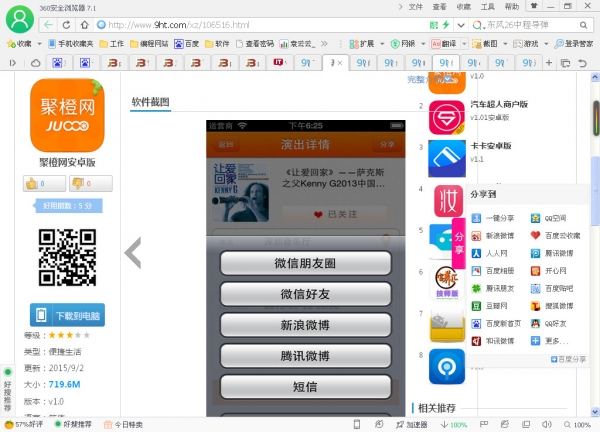Open the 收藏 menu in title bar
This screenshot has width=600, height=432.
[x=463, y=7]
